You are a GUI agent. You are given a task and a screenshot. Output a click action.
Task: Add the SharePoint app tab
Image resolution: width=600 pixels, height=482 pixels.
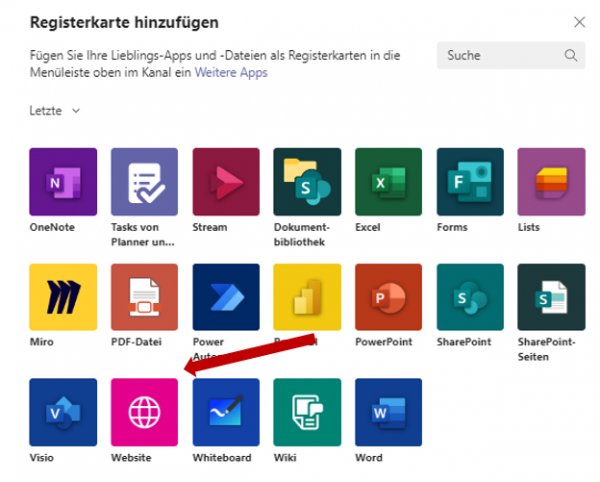pos(470,297)
